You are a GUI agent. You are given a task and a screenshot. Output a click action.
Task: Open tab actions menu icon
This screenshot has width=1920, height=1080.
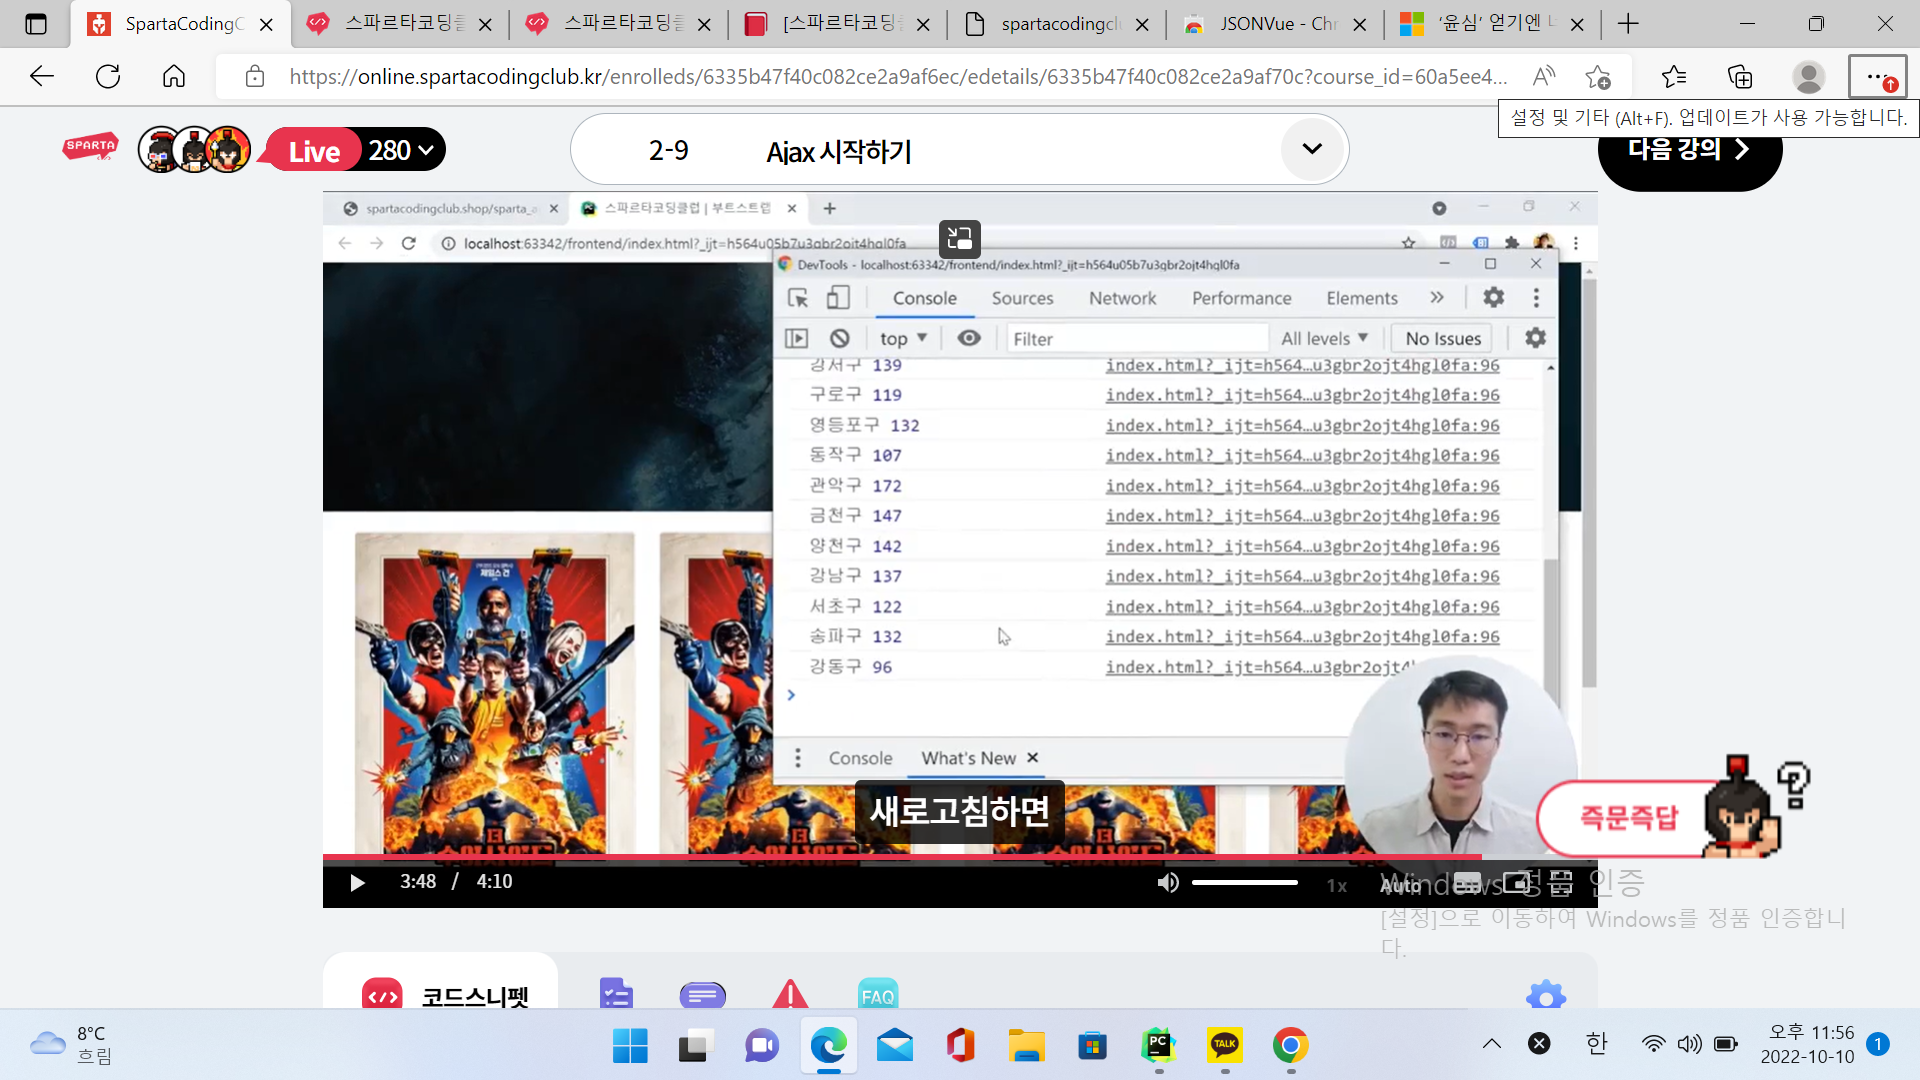point(36,24)
